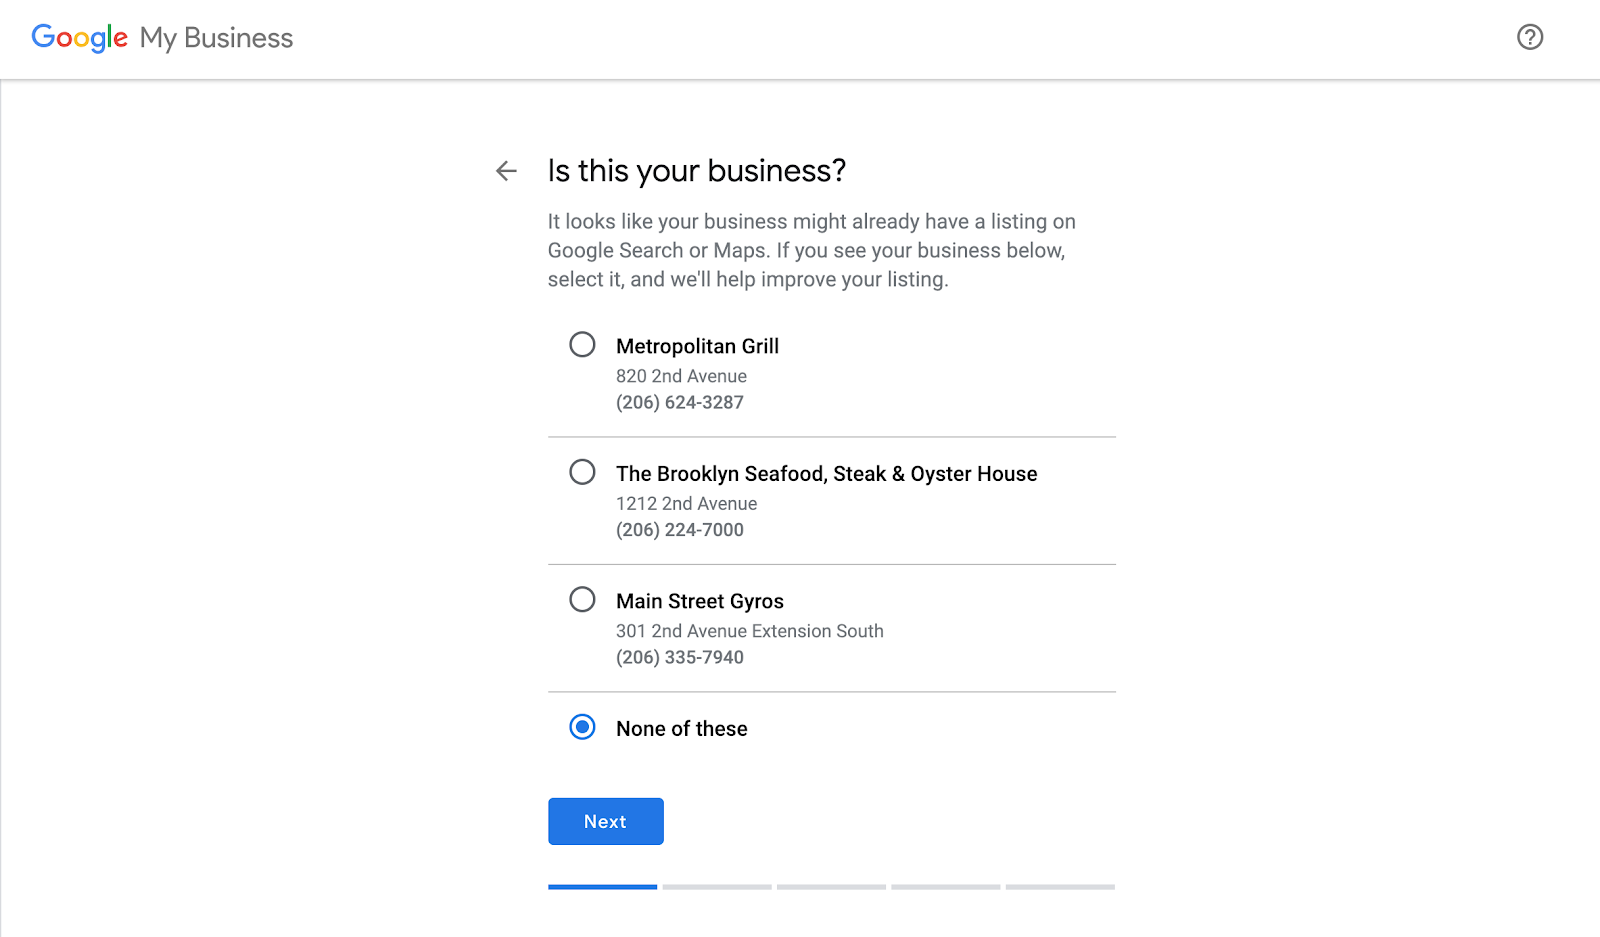This screenshot has width=1600, height=937.
Task: Select the Metropolitan Grill radio button
Action: [582, 345]
